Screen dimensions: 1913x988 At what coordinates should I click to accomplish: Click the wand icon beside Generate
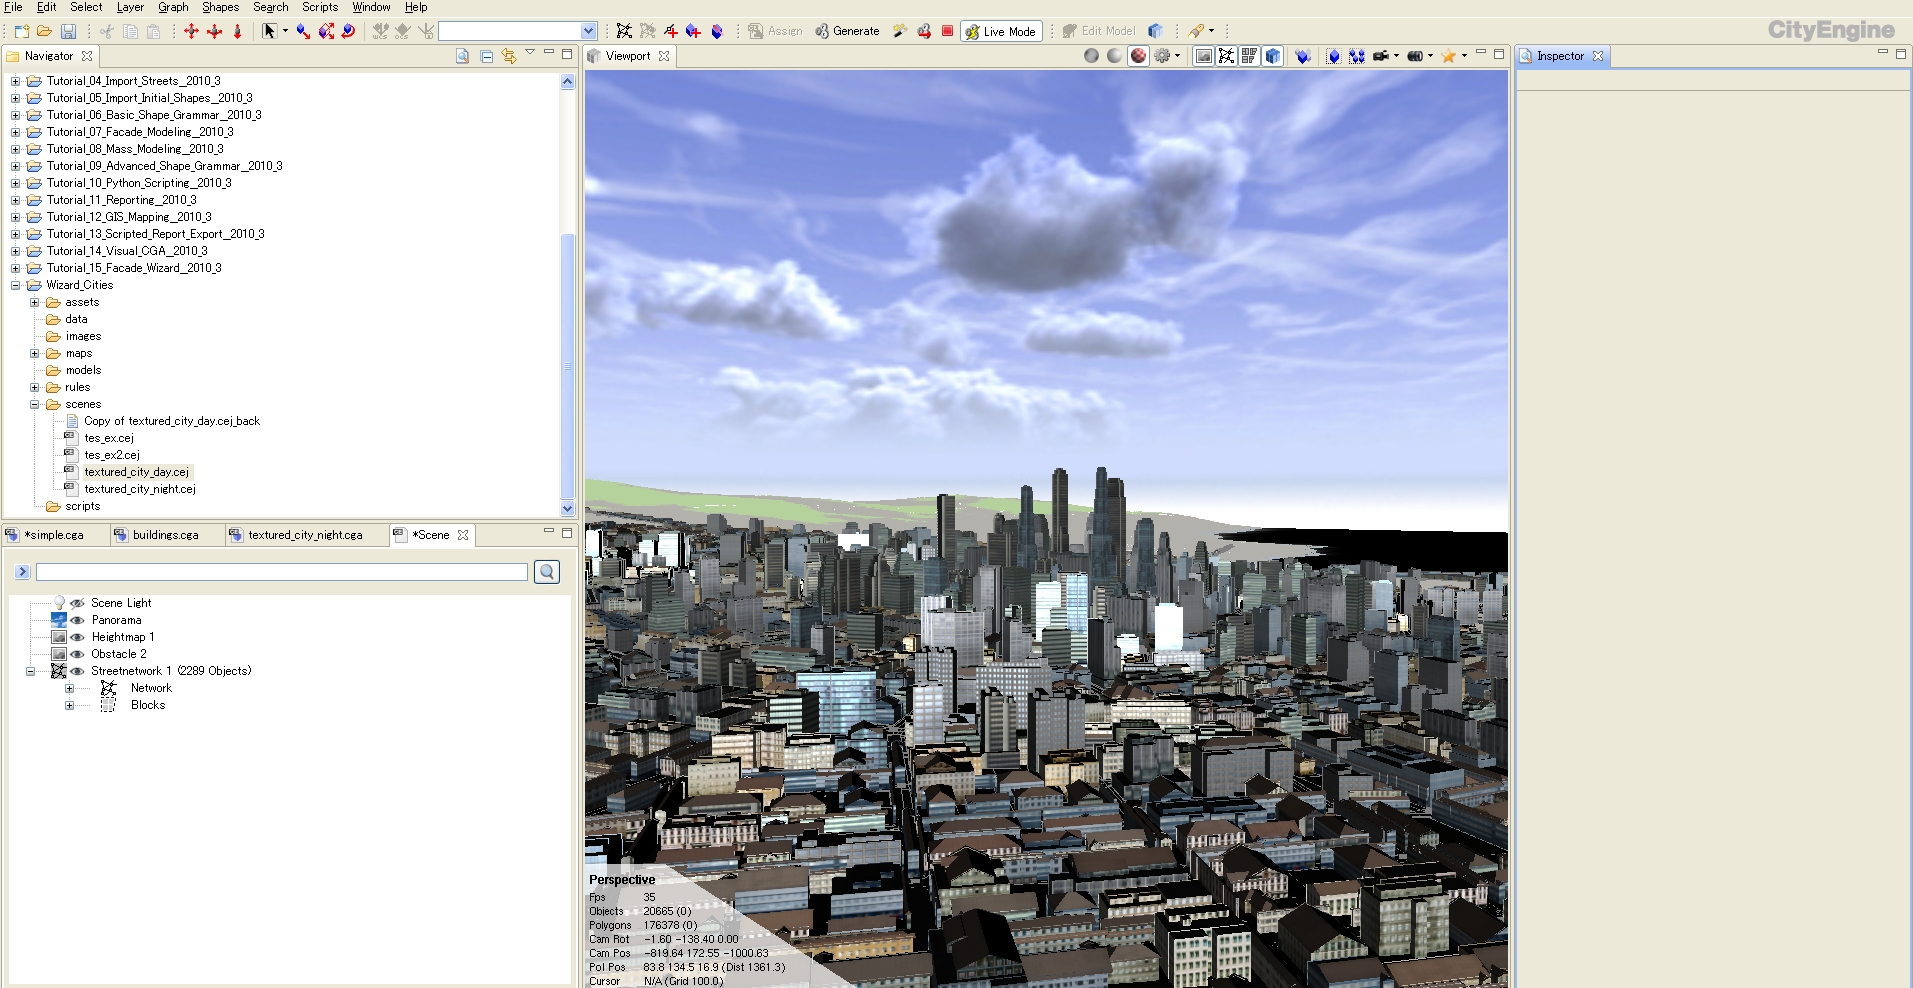pyautogui.click(x=900, y=31)
